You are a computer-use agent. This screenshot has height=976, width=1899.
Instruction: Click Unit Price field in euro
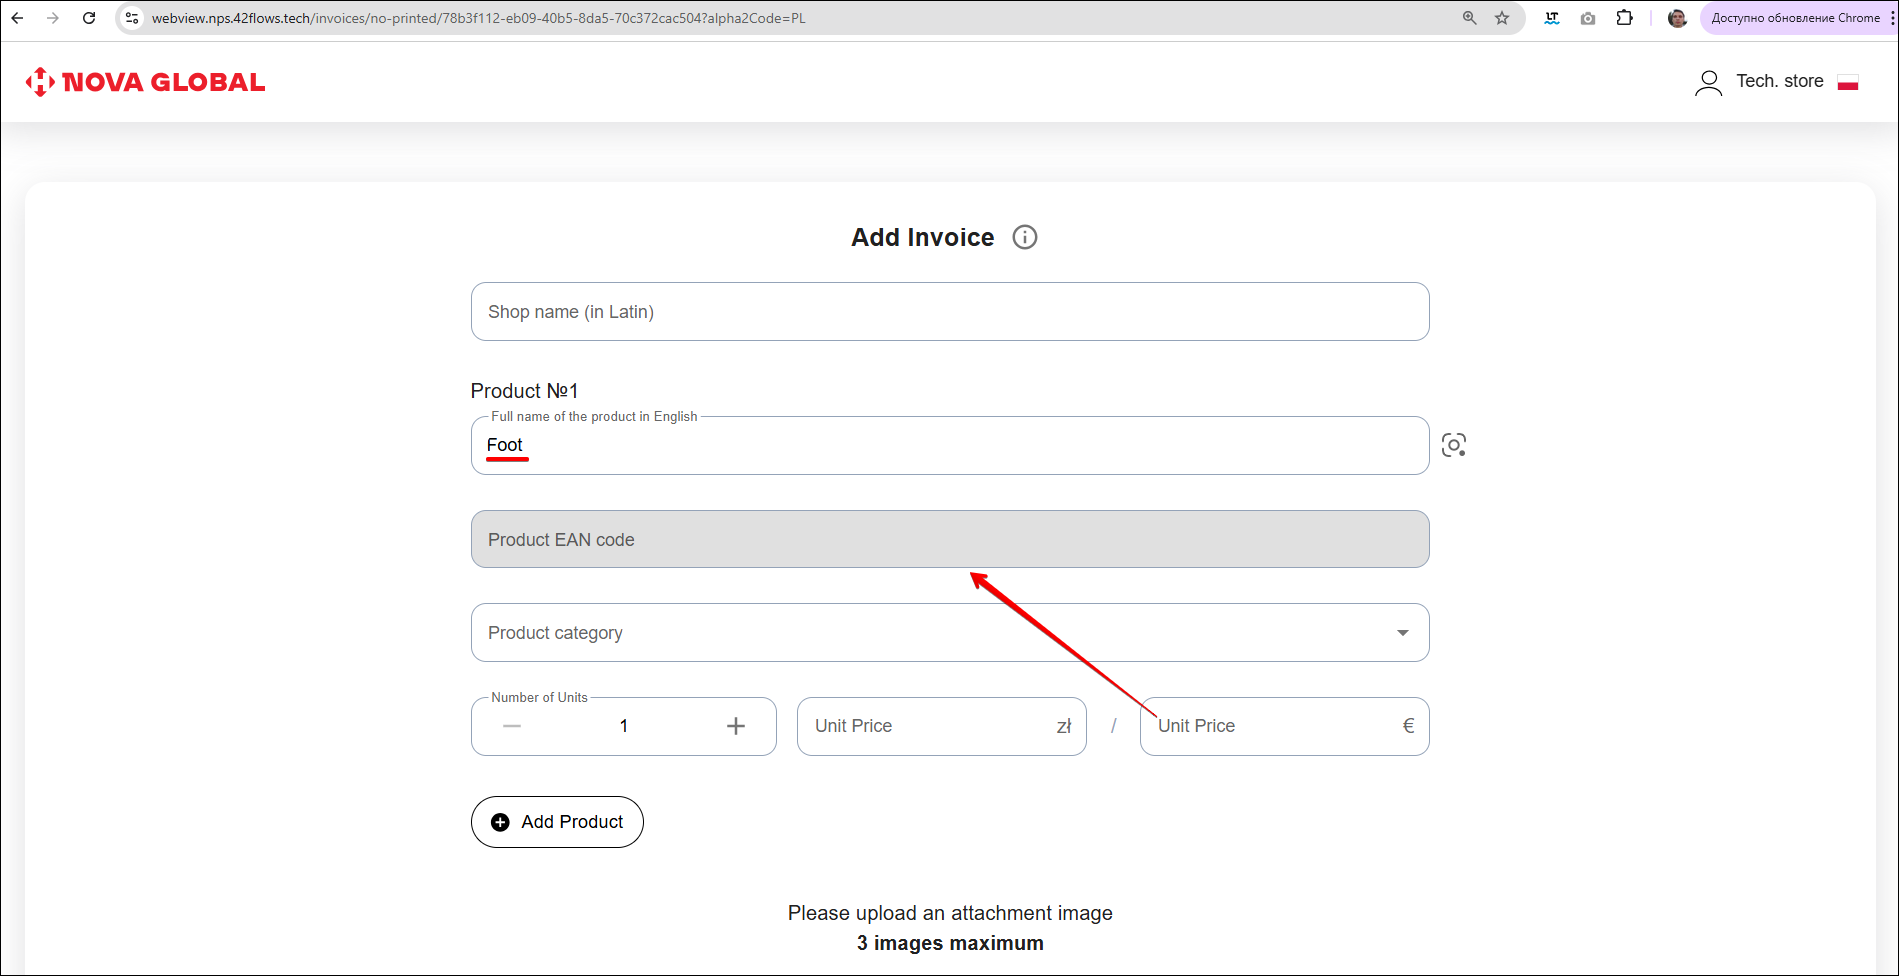coord(1273,726)
